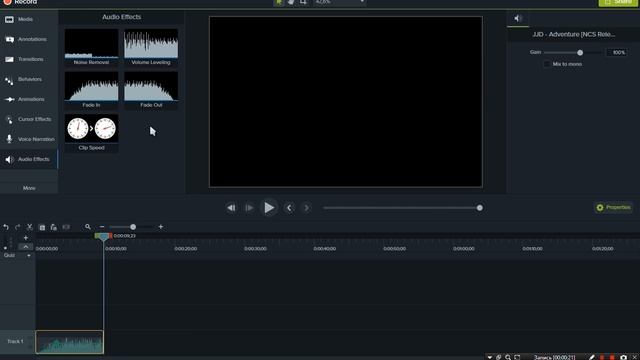Open the Properties panel button

point(613,207)
